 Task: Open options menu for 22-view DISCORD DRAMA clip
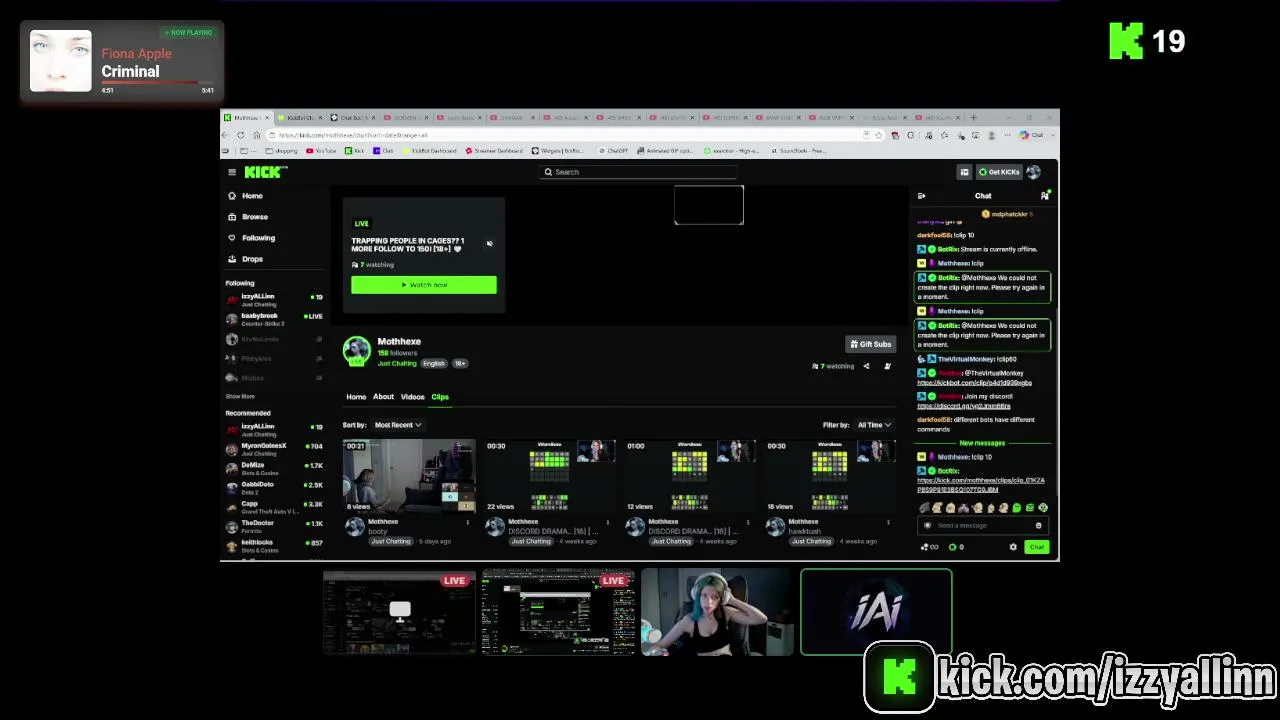607,522
